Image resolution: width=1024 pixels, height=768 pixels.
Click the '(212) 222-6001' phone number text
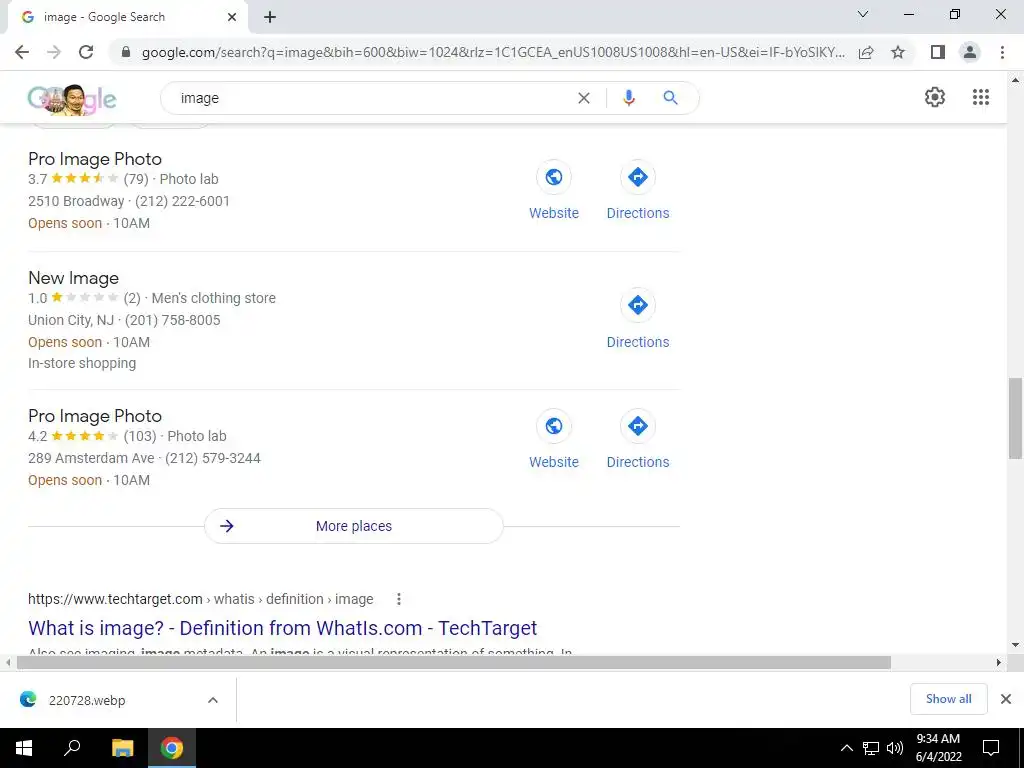coord(182,201)
